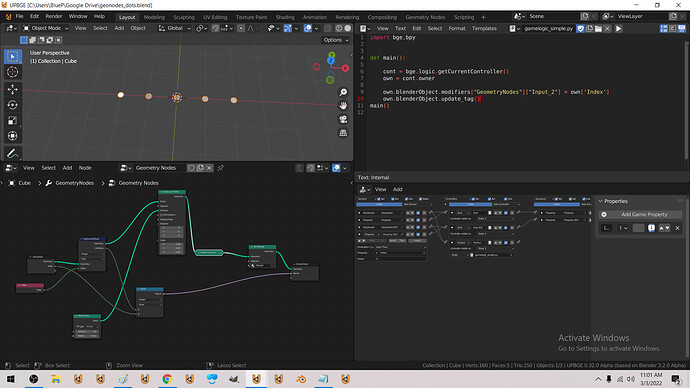
Task: Create new text datablock icon in text editor
Action: [x=590, y=28]
